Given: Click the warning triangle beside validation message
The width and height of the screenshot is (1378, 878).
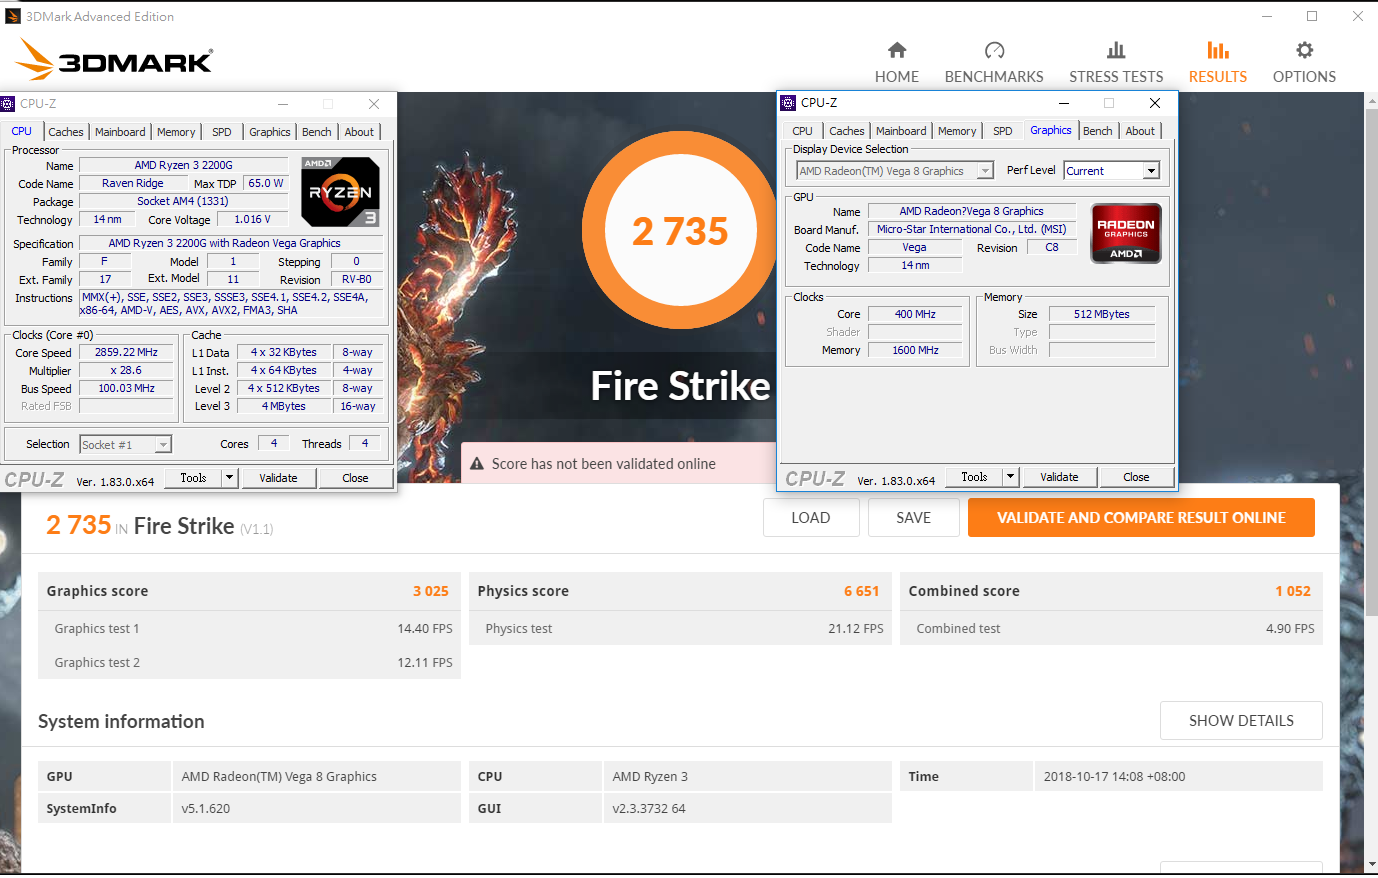Looking at the screenshot, I should point(477,464).
